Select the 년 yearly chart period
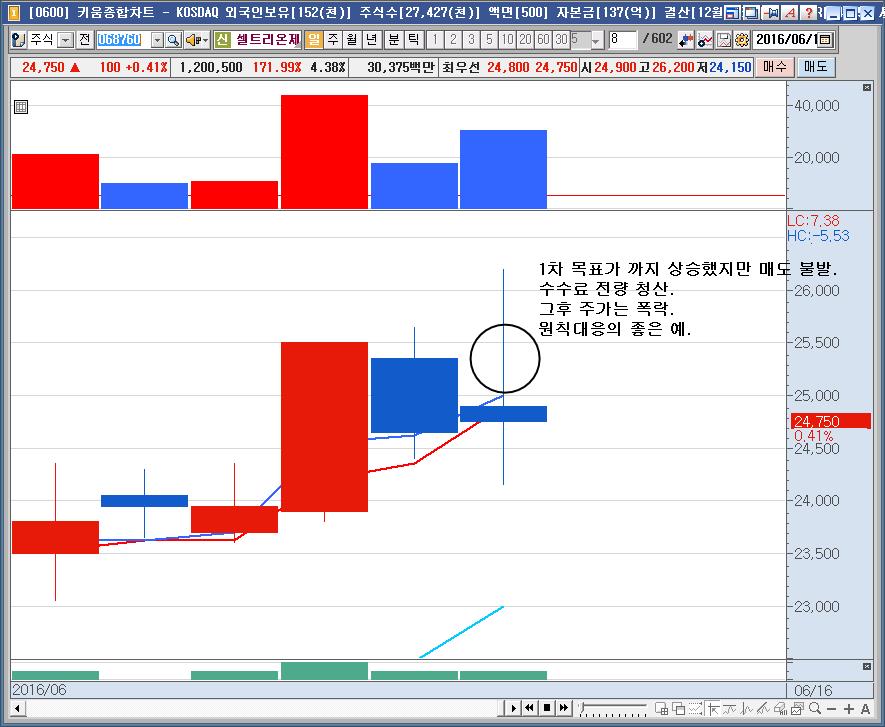The image size is (885, 727). click(x=371, y=40)
